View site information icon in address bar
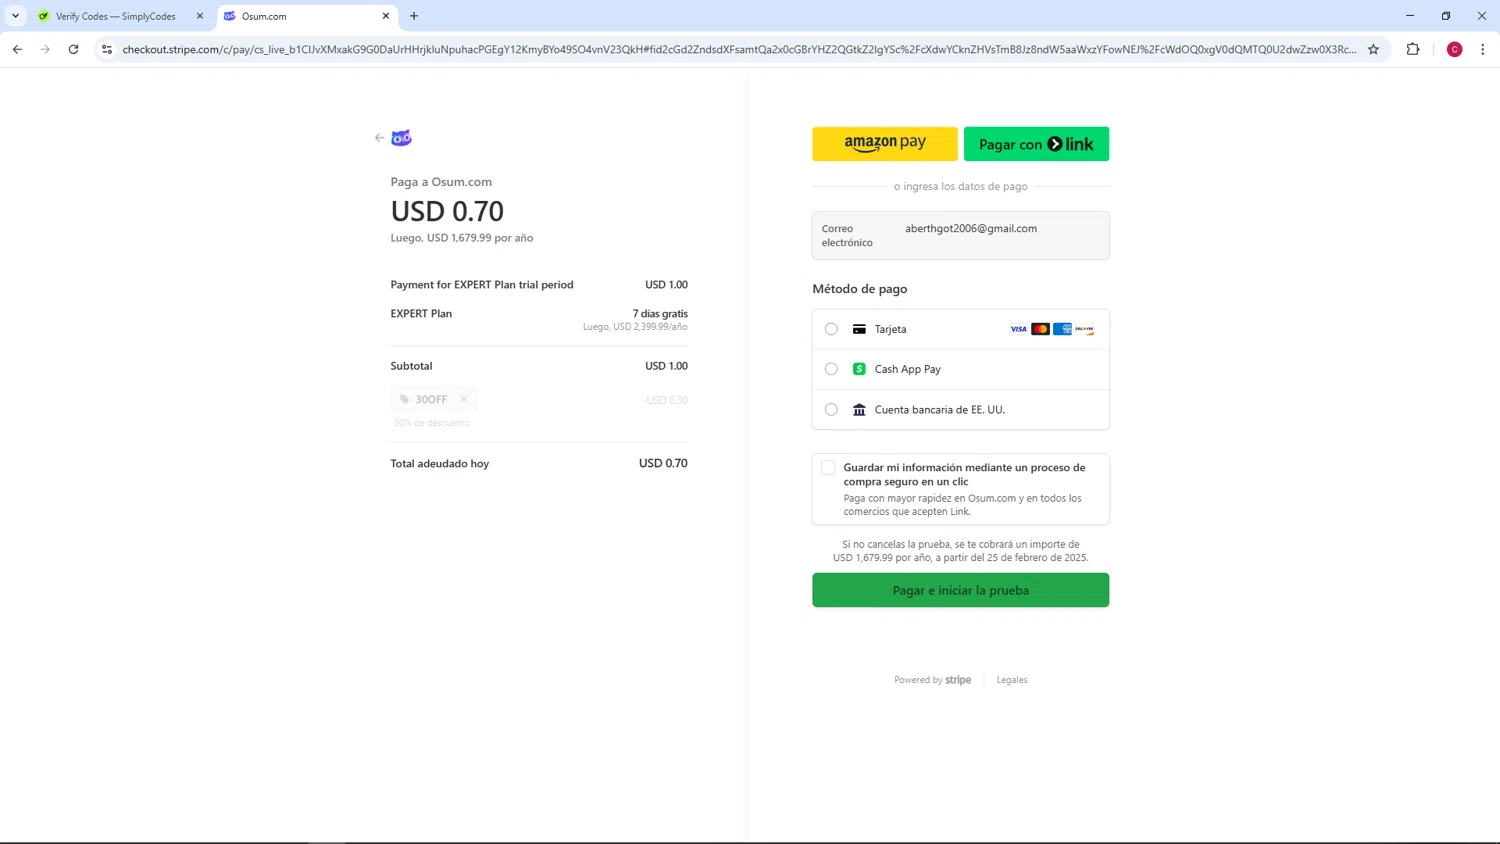Screen dimensions: 1500x844 pyautogui.click(x=107, y=49)
